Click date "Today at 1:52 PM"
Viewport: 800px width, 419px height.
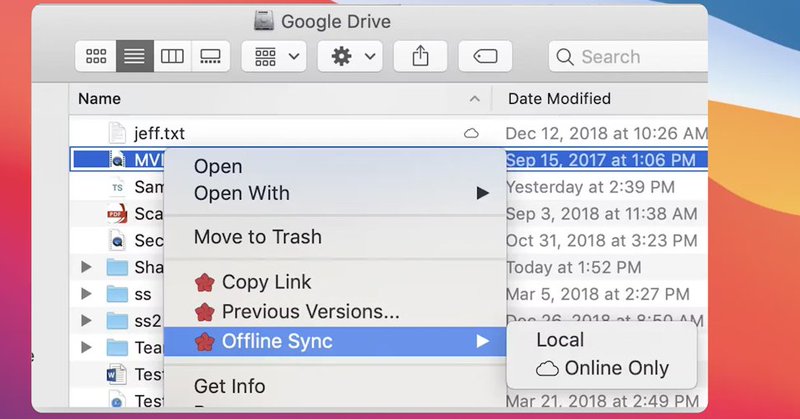coord(573,267)
